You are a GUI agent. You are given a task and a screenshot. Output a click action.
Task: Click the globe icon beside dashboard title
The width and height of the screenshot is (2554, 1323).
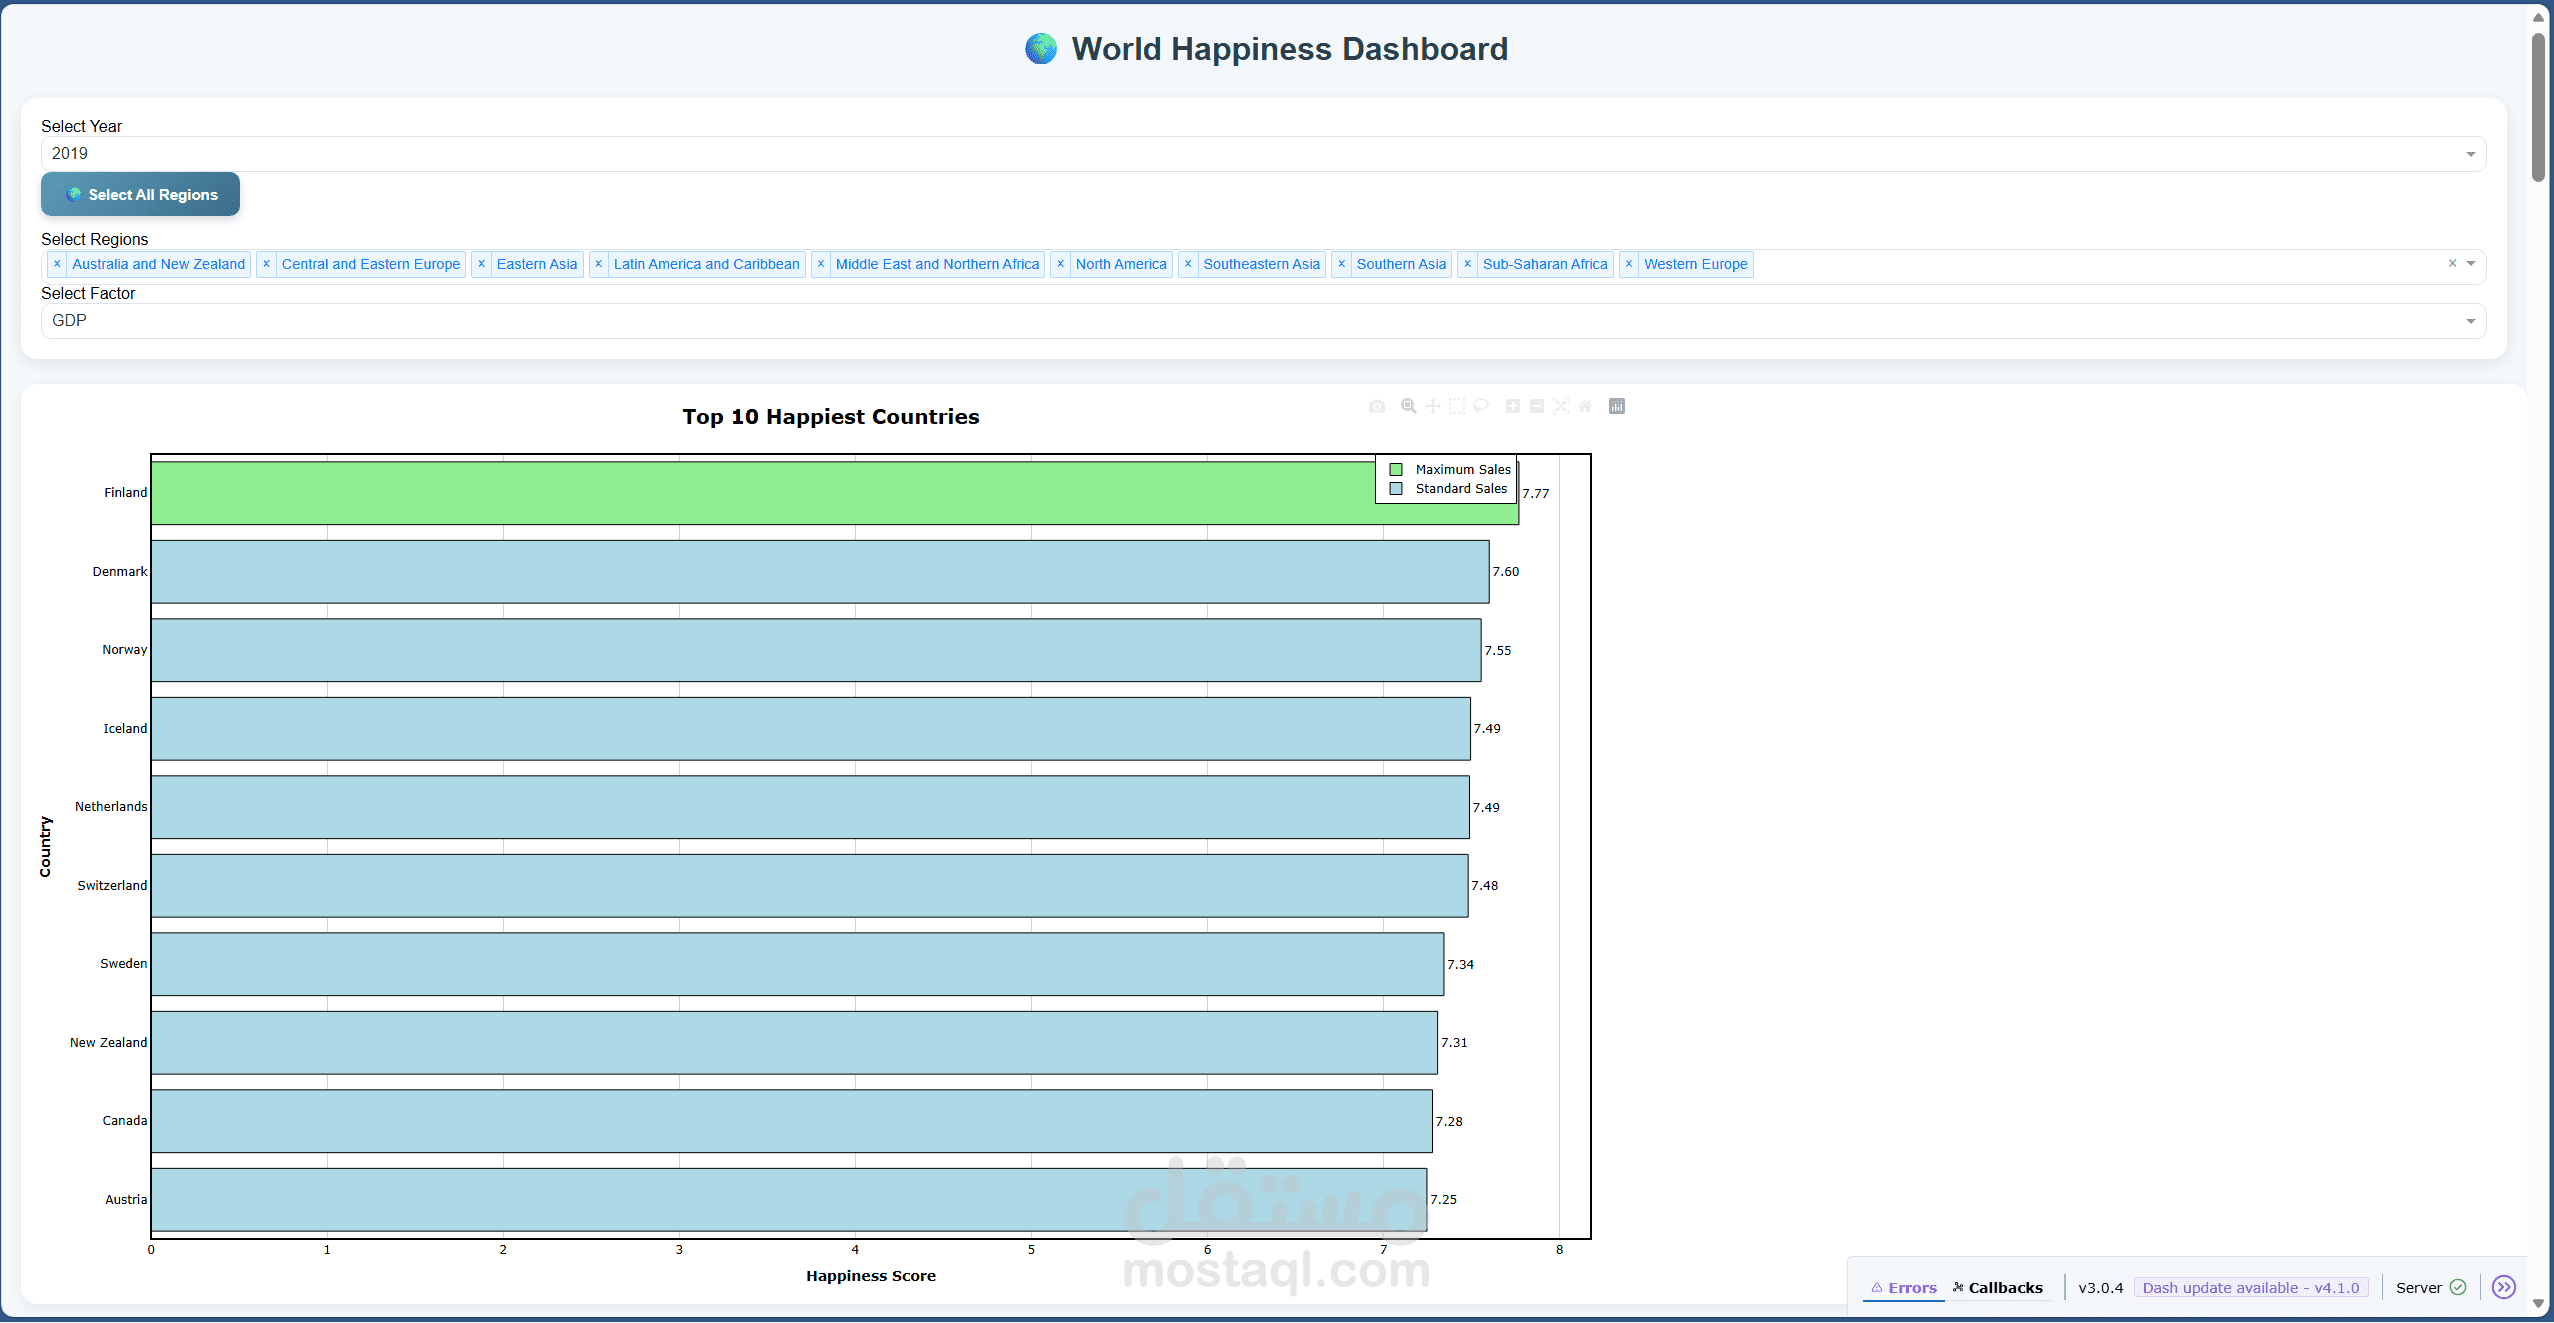point(1041,49)
